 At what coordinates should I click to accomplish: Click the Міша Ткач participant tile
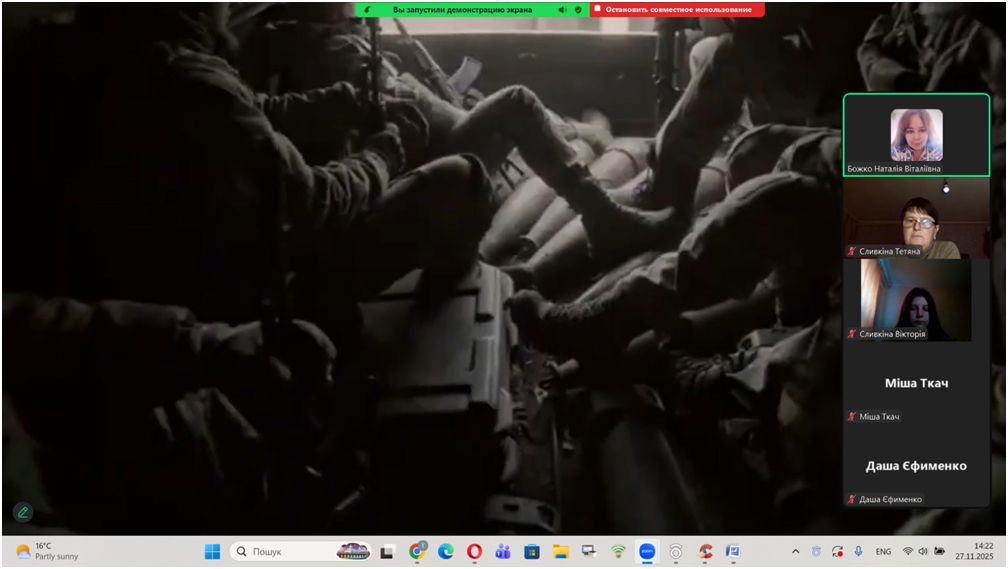(x=916, y=384)
